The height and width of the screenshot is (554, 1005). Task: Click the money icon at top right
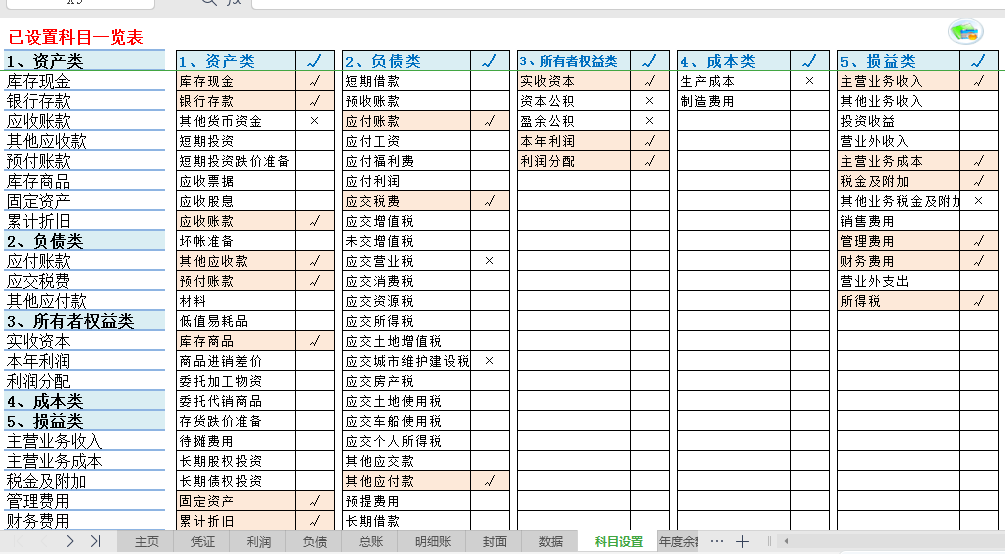966,31
